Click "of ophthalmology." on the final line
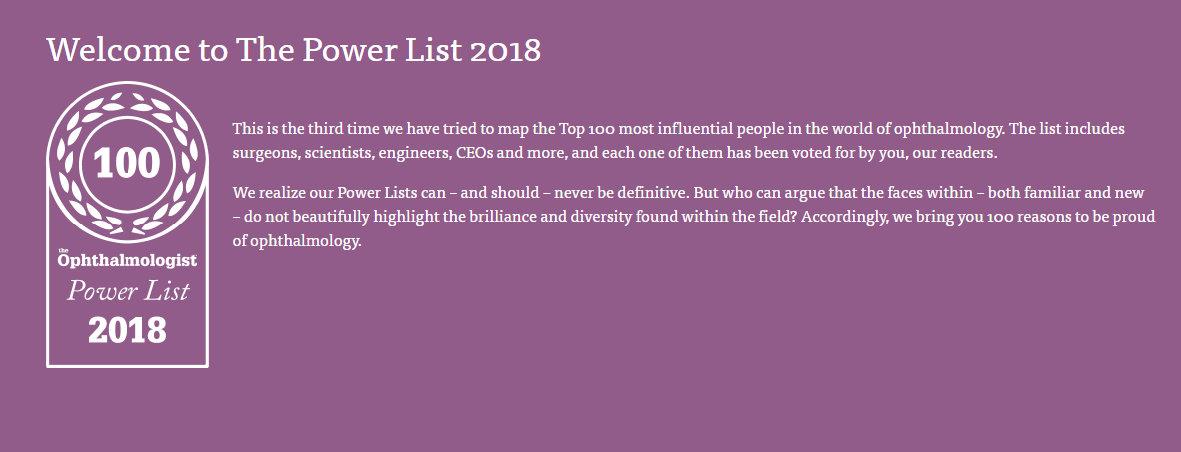This screenshot has width=1181, height=452. pyautogui.click(x=296, y=242)
